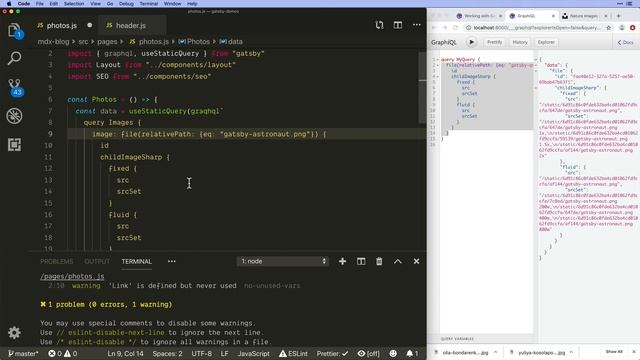Add a new terminal with plus icon
Image resolution: width=640 pixels, height=360 pixels.
pos(342,261)
